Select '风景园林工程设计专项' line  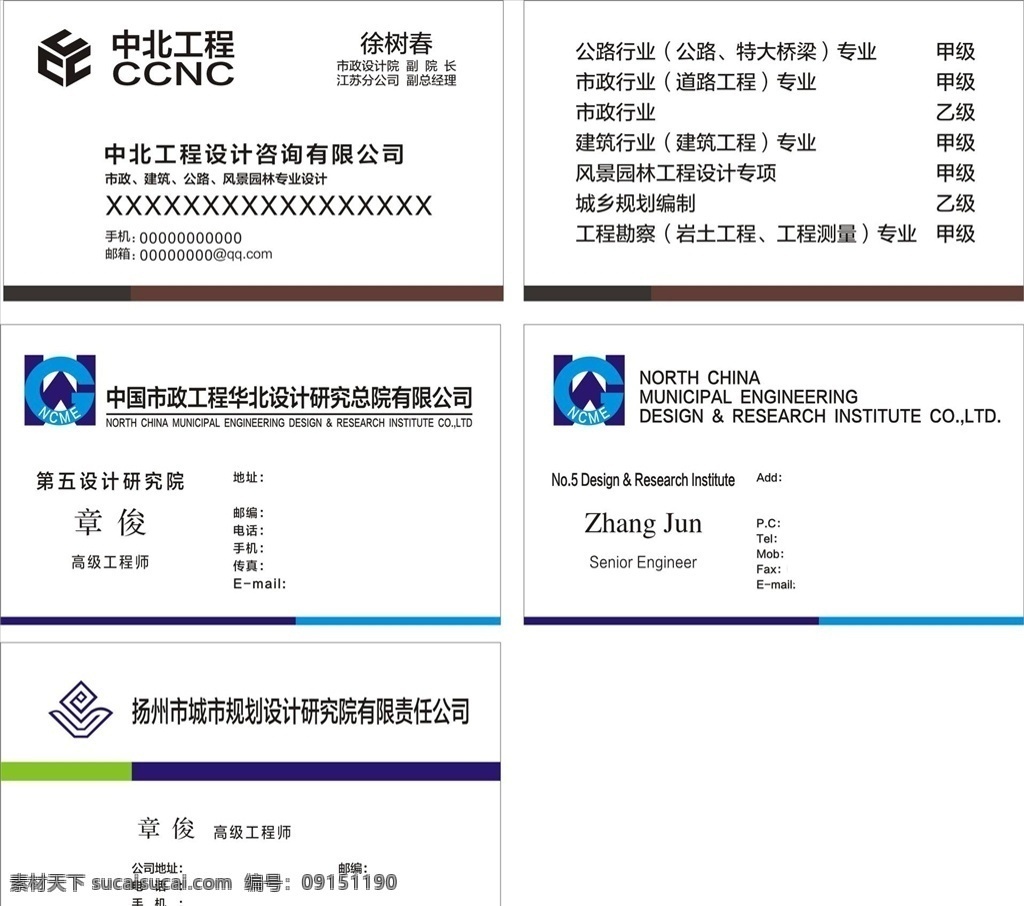[x=675, y=173]
